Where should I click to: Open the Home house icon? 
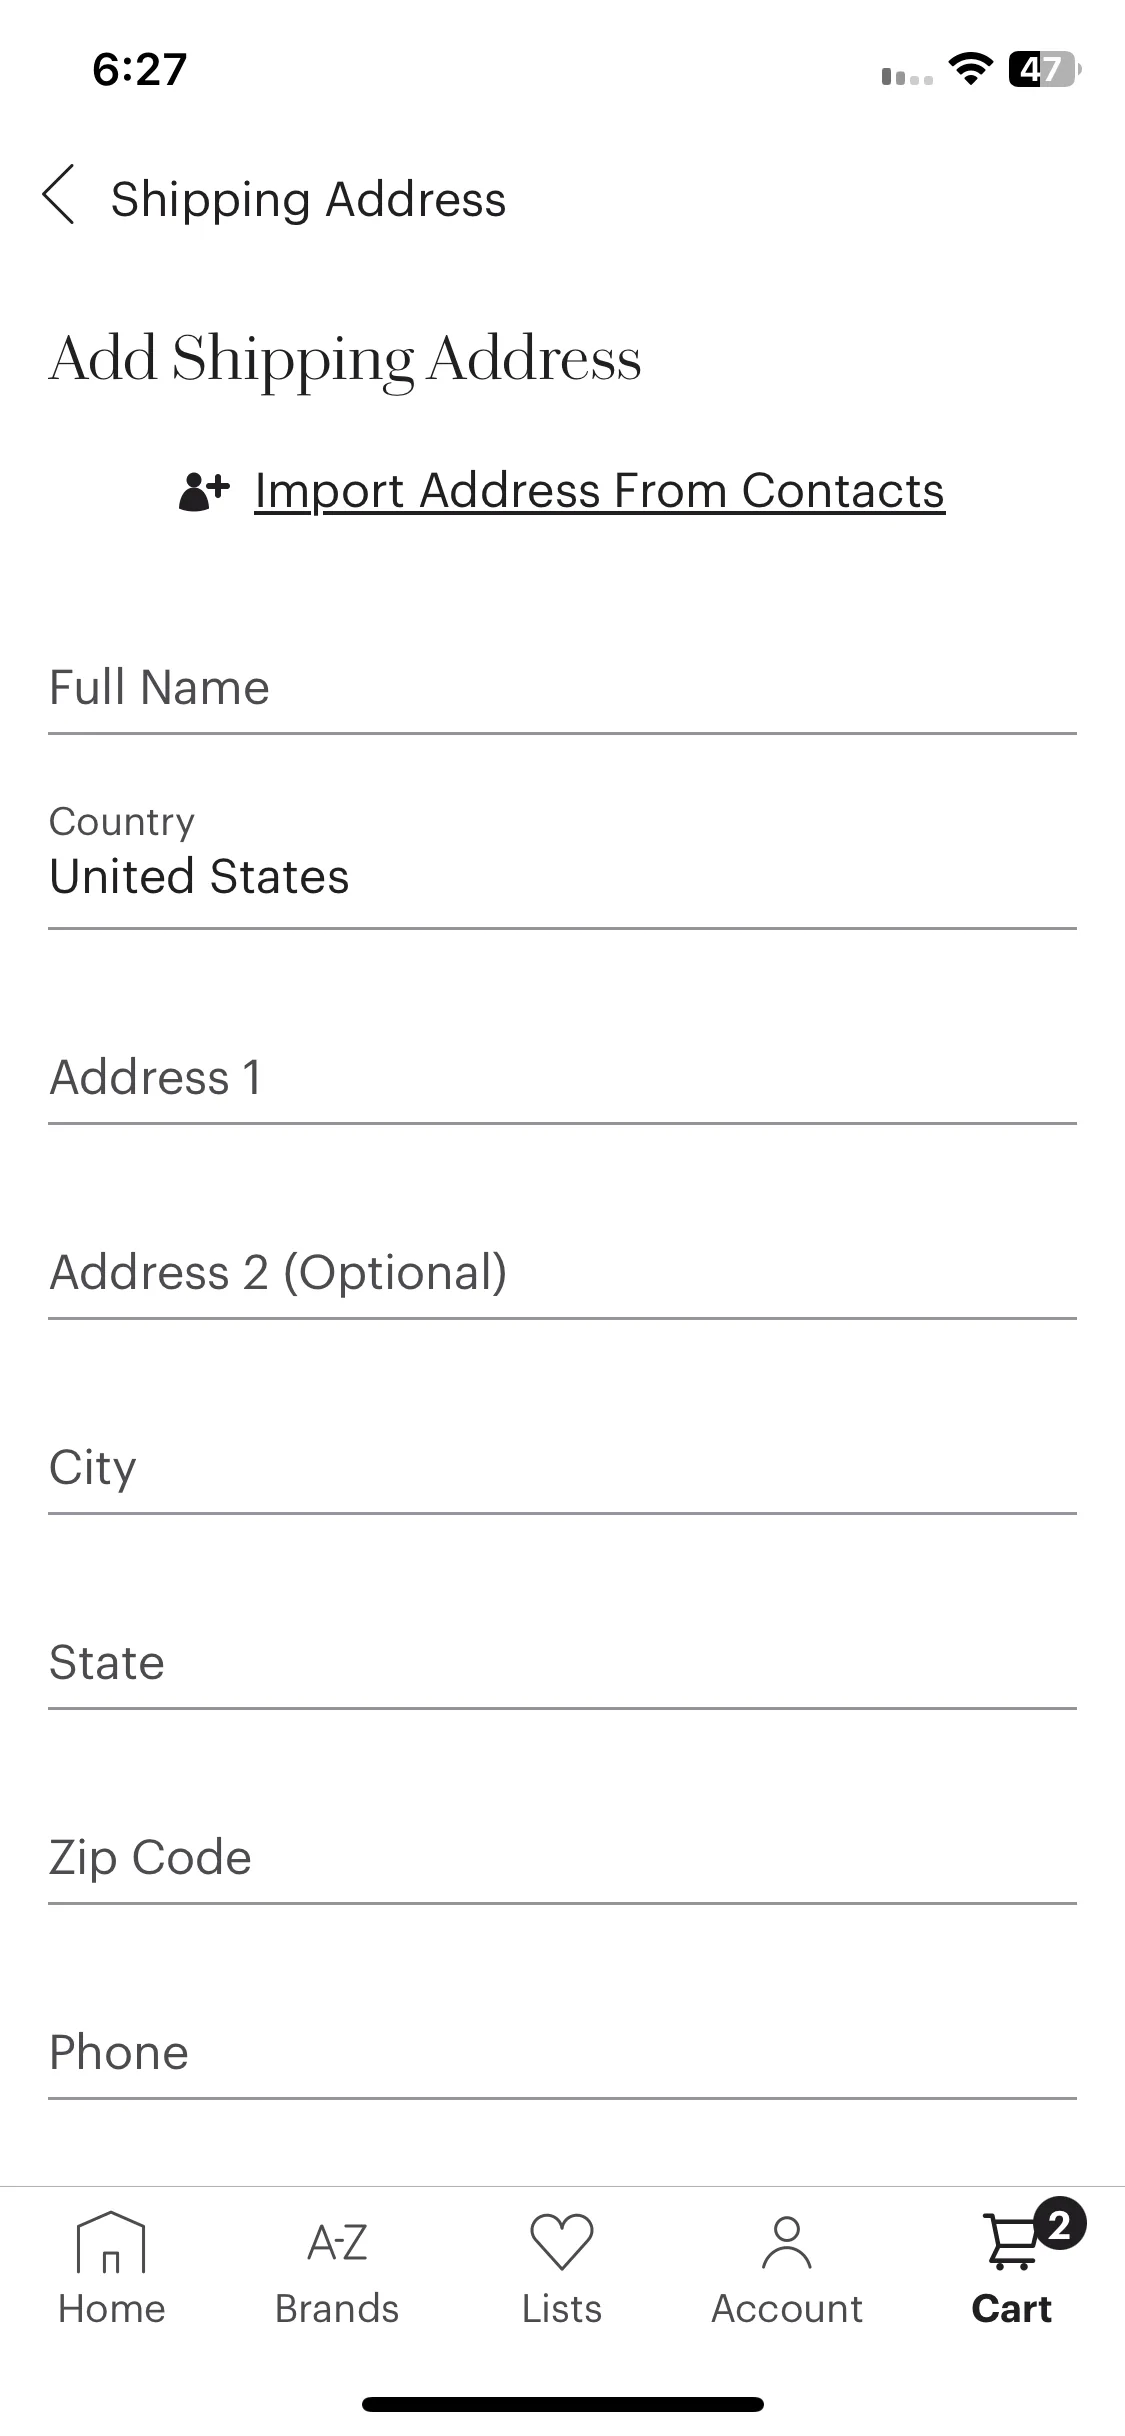click(x=111, y=2242)
